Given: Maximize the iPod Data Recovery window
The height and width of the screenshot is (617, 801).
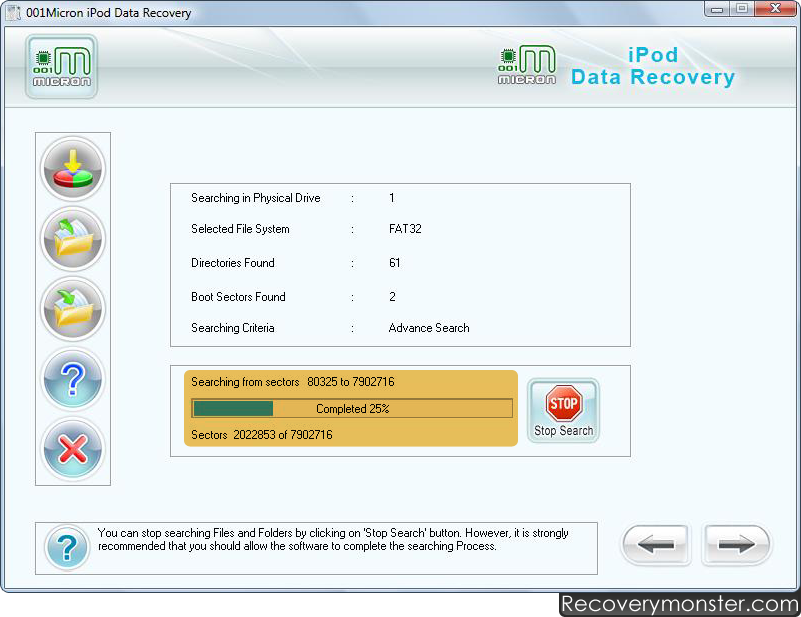Looking at the screenshot, I should tap(742, 9).
